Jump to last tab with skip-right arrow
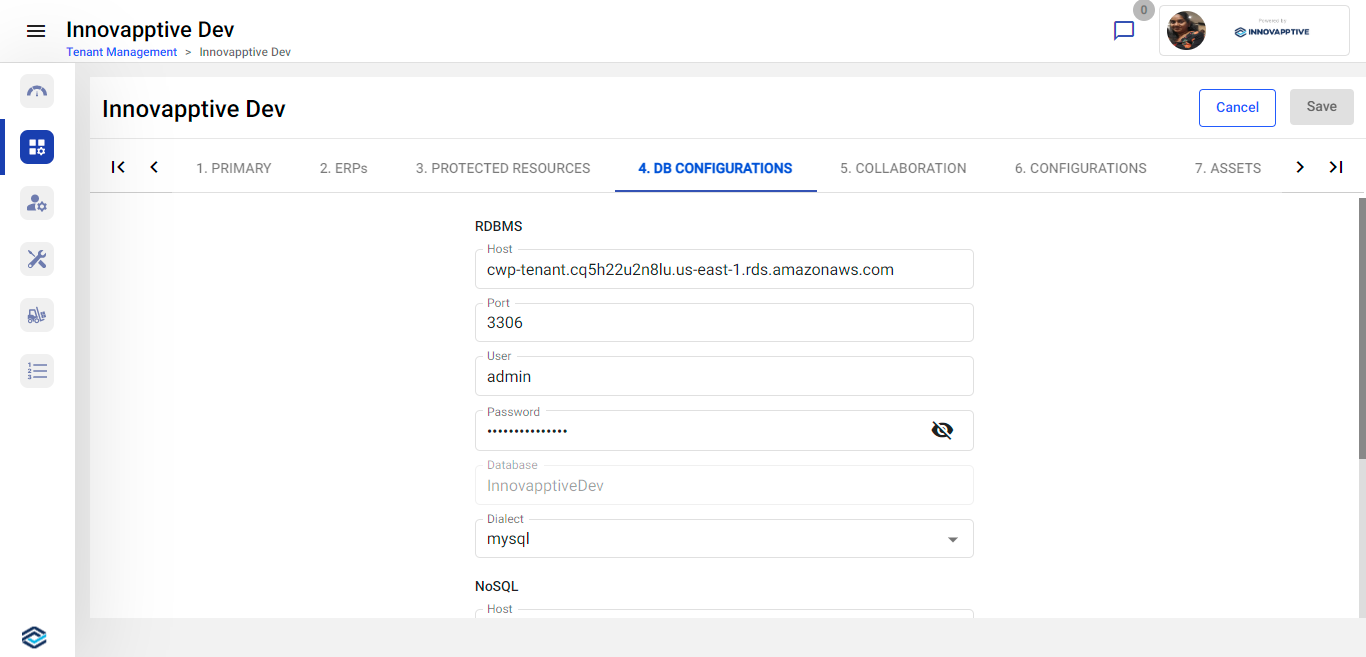This screenshot has width=1366, height=657. (1336, 167)
